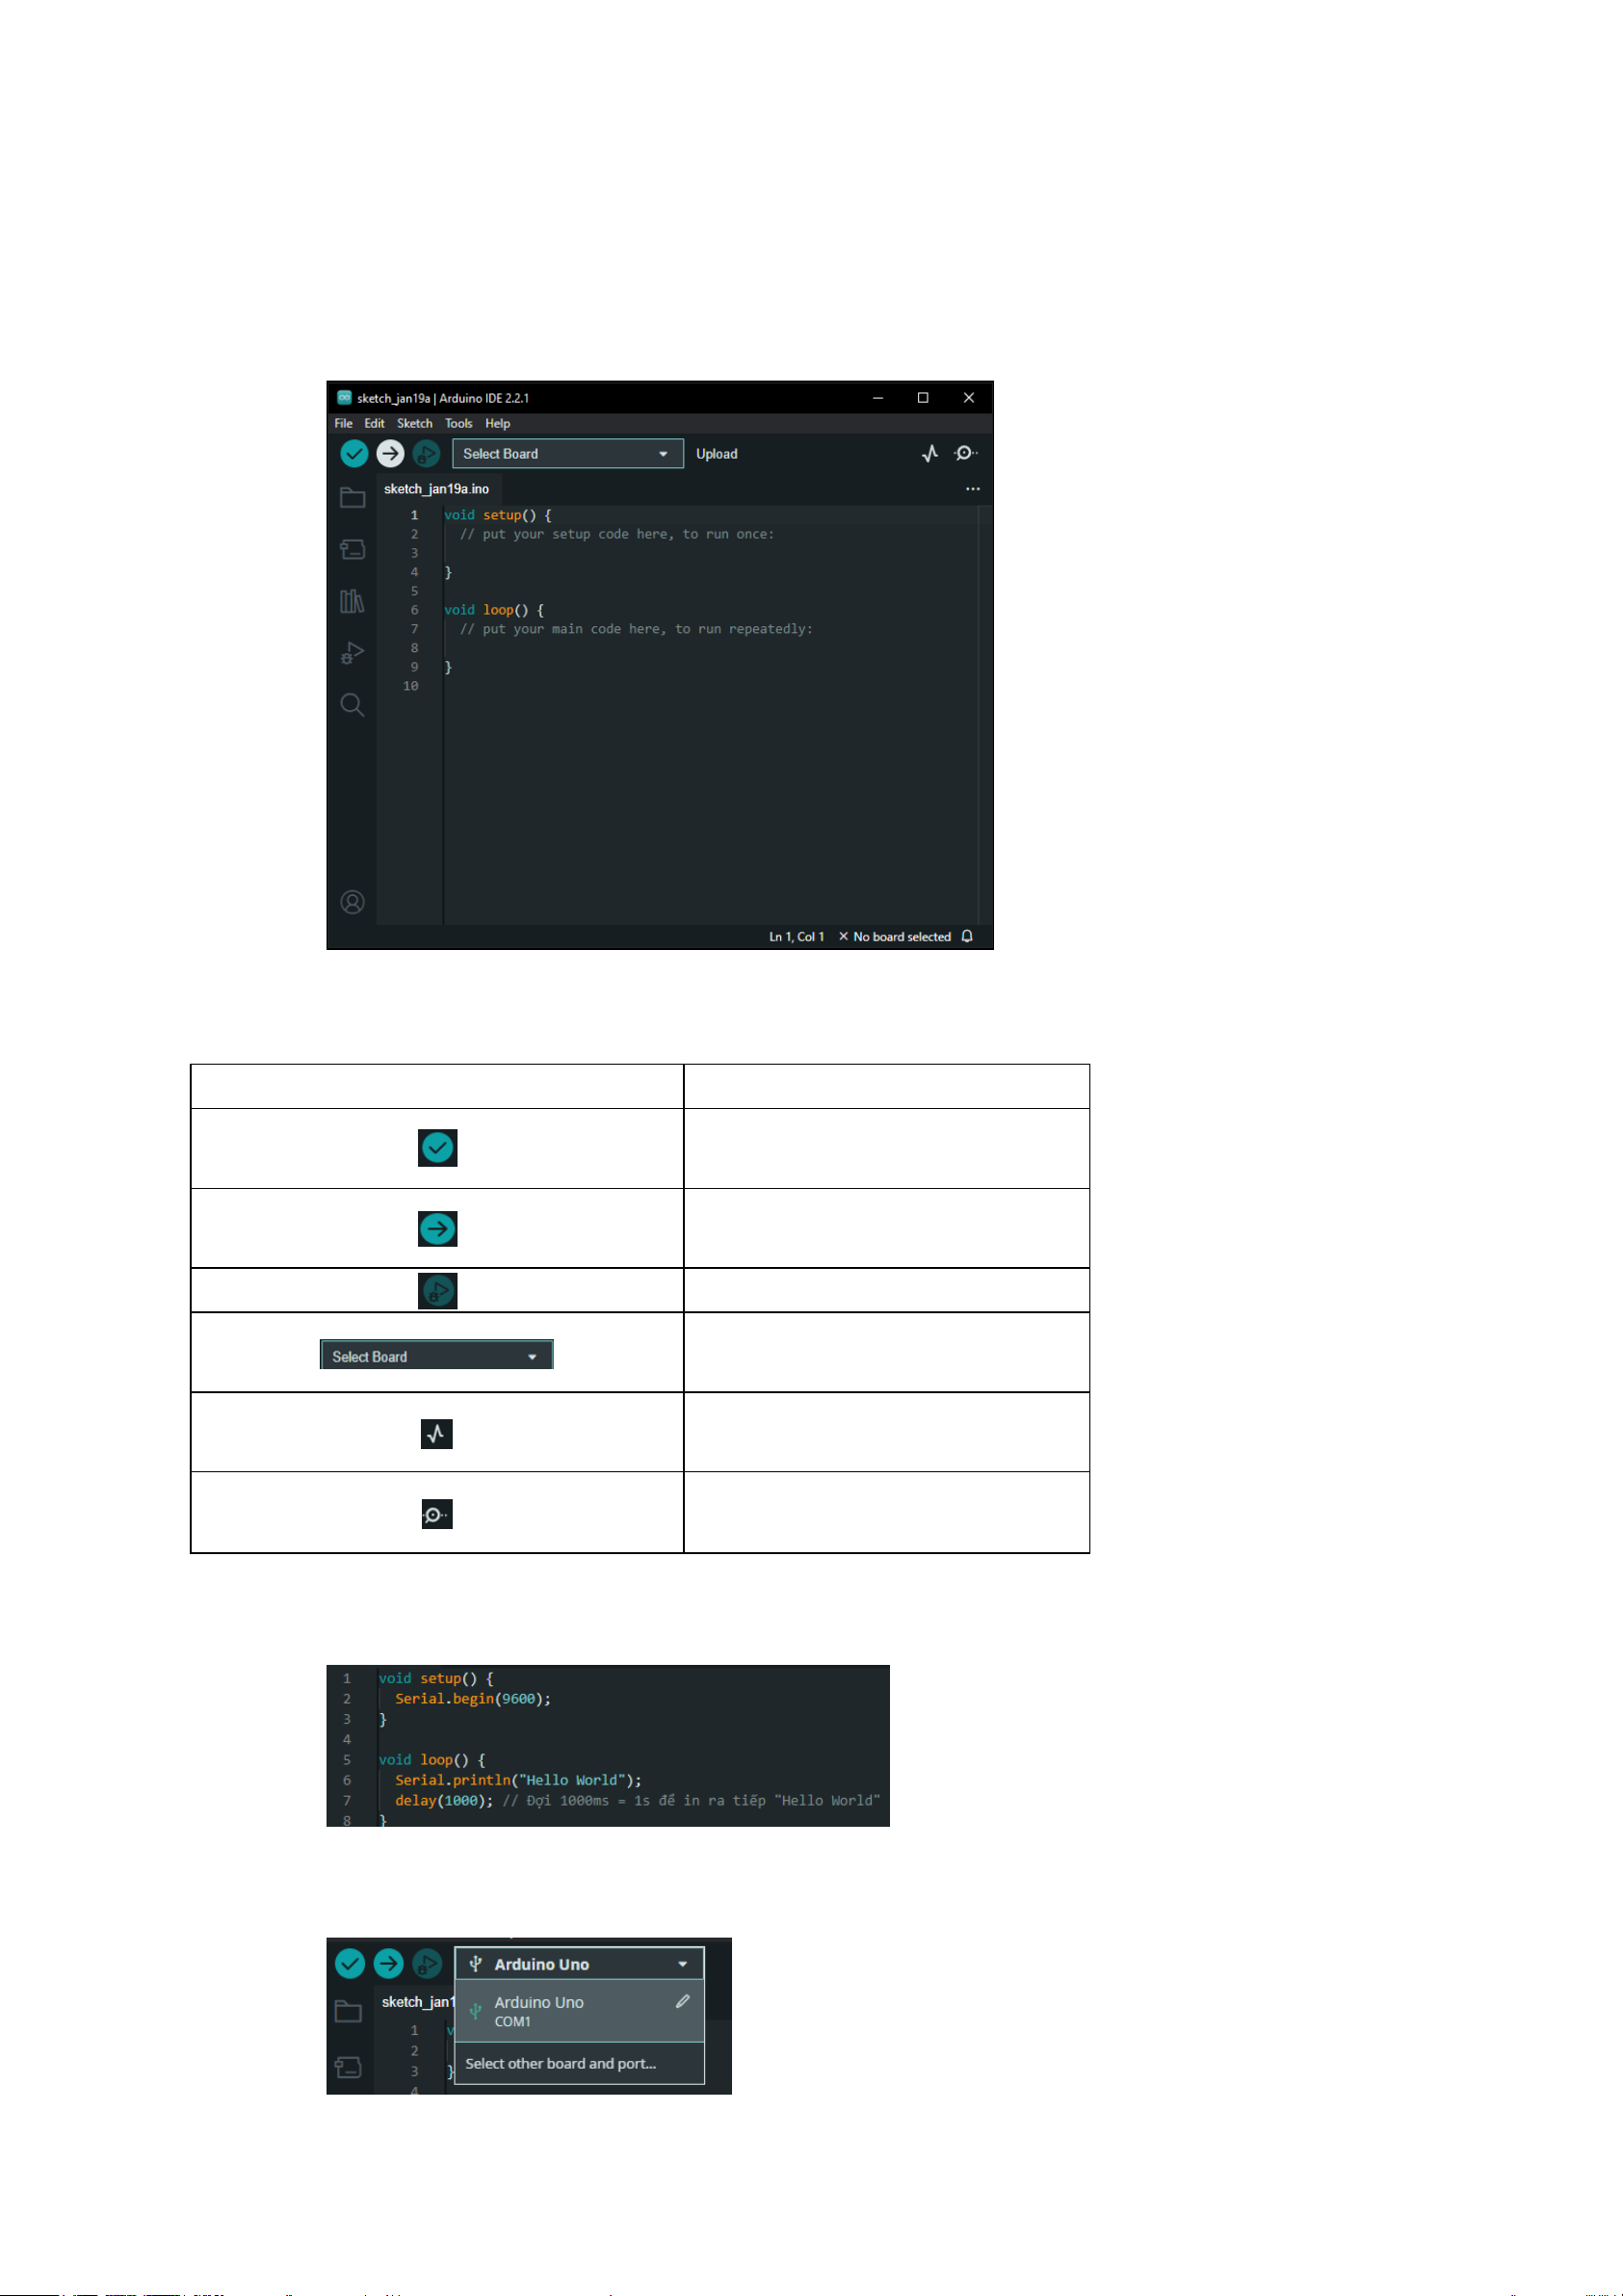Open the Library Manager sidebar icon
This screenshot has height=2296, width=1623.
pyautogui.click(x=352, y=601)
